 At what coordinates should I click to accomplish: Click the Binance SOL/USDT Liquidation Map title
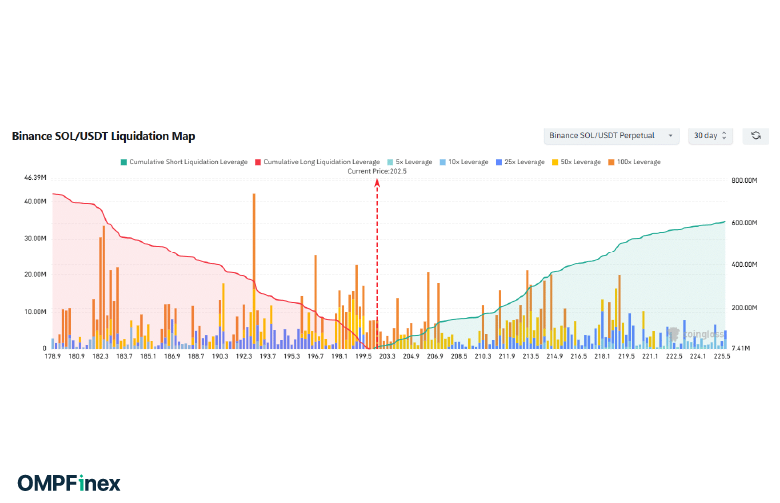pyautogui.click(x=103, y=136)
